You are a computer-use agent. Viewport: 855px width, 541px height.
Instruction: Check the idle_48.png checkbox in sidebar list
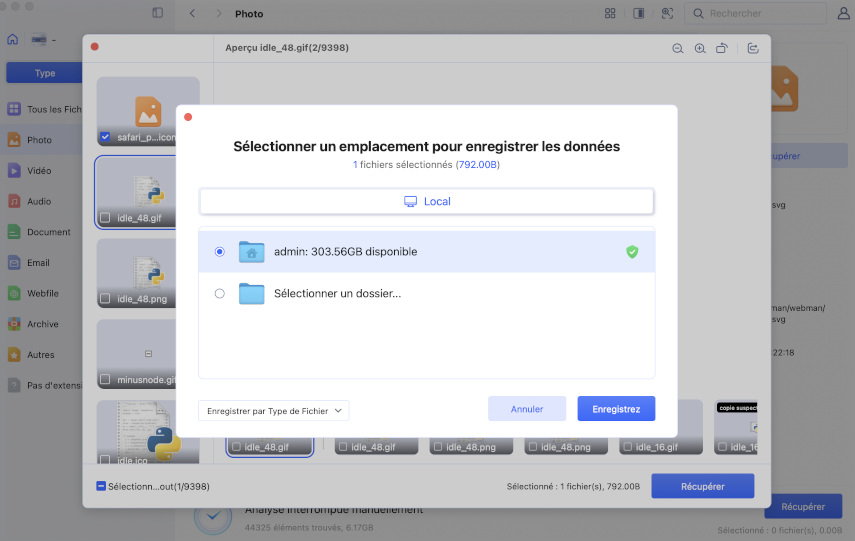[x=105, y=299]
